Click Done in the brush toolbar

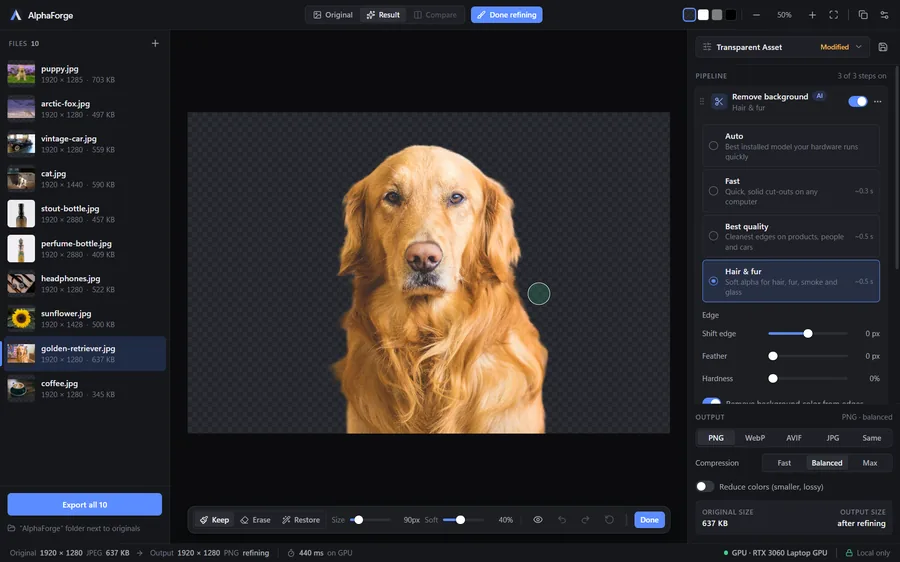tap(649, 520)
